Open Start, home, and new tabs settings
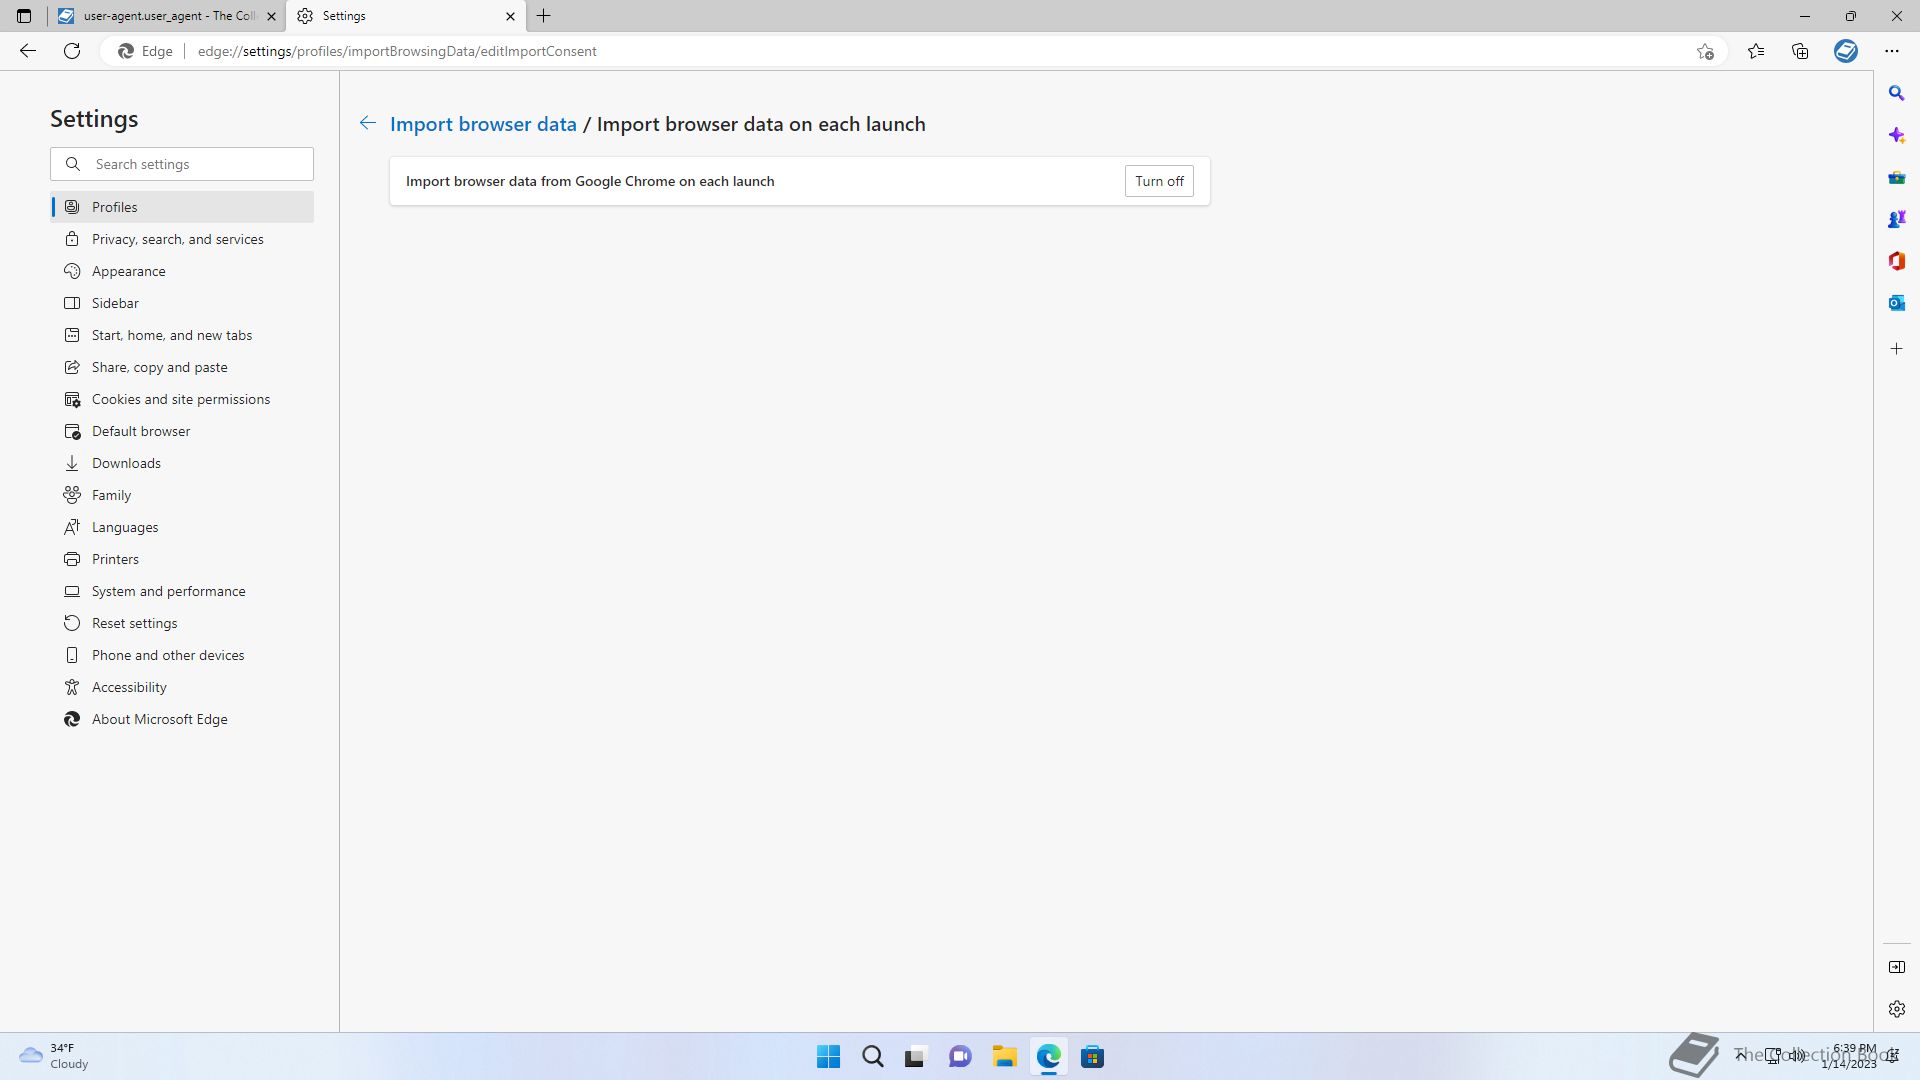1920x1080 pixels. point(182,335)
